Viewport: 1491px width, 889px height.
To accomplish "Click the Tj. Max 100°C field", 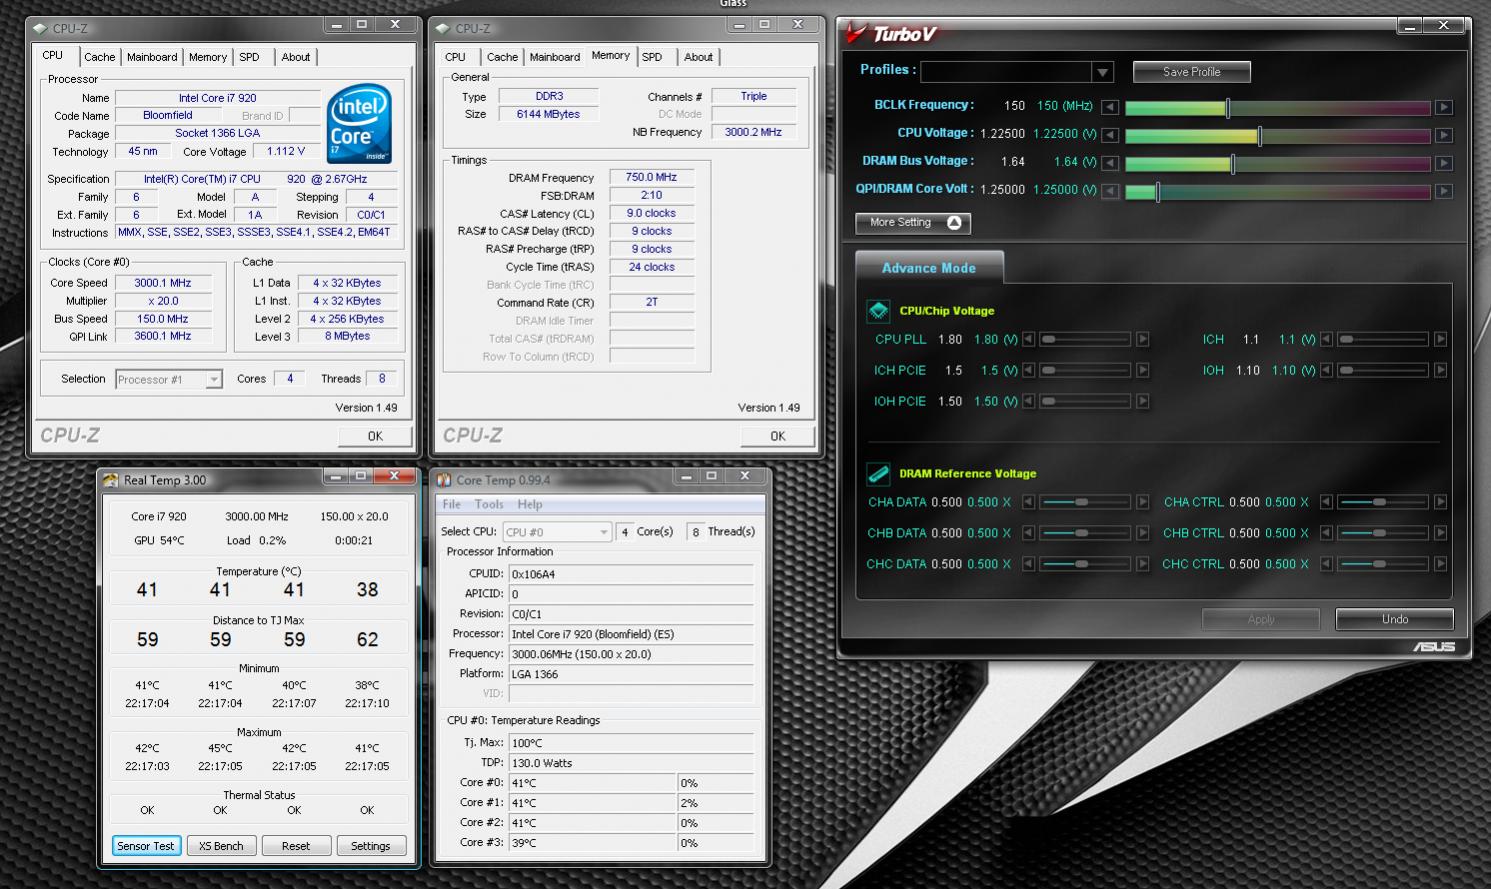I will (631, 743).
